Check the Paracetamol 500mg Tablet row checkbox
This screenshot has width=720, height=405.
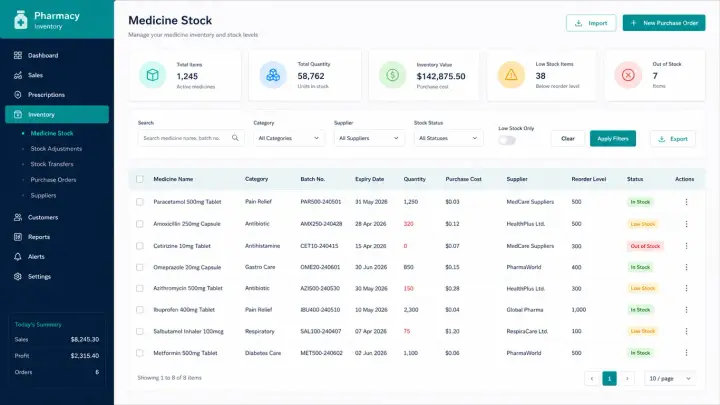pos(140,202)
